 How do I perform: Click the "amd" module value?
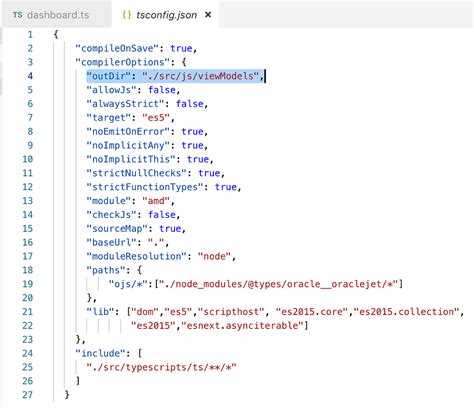156,201
